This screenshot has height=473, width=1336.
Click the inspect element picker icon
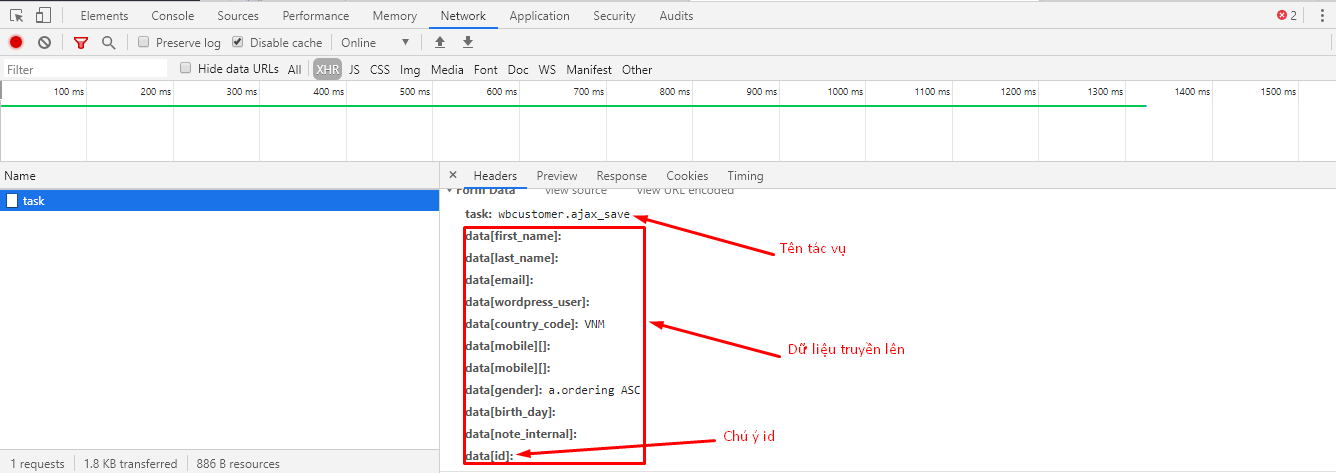tap(17, 15)
